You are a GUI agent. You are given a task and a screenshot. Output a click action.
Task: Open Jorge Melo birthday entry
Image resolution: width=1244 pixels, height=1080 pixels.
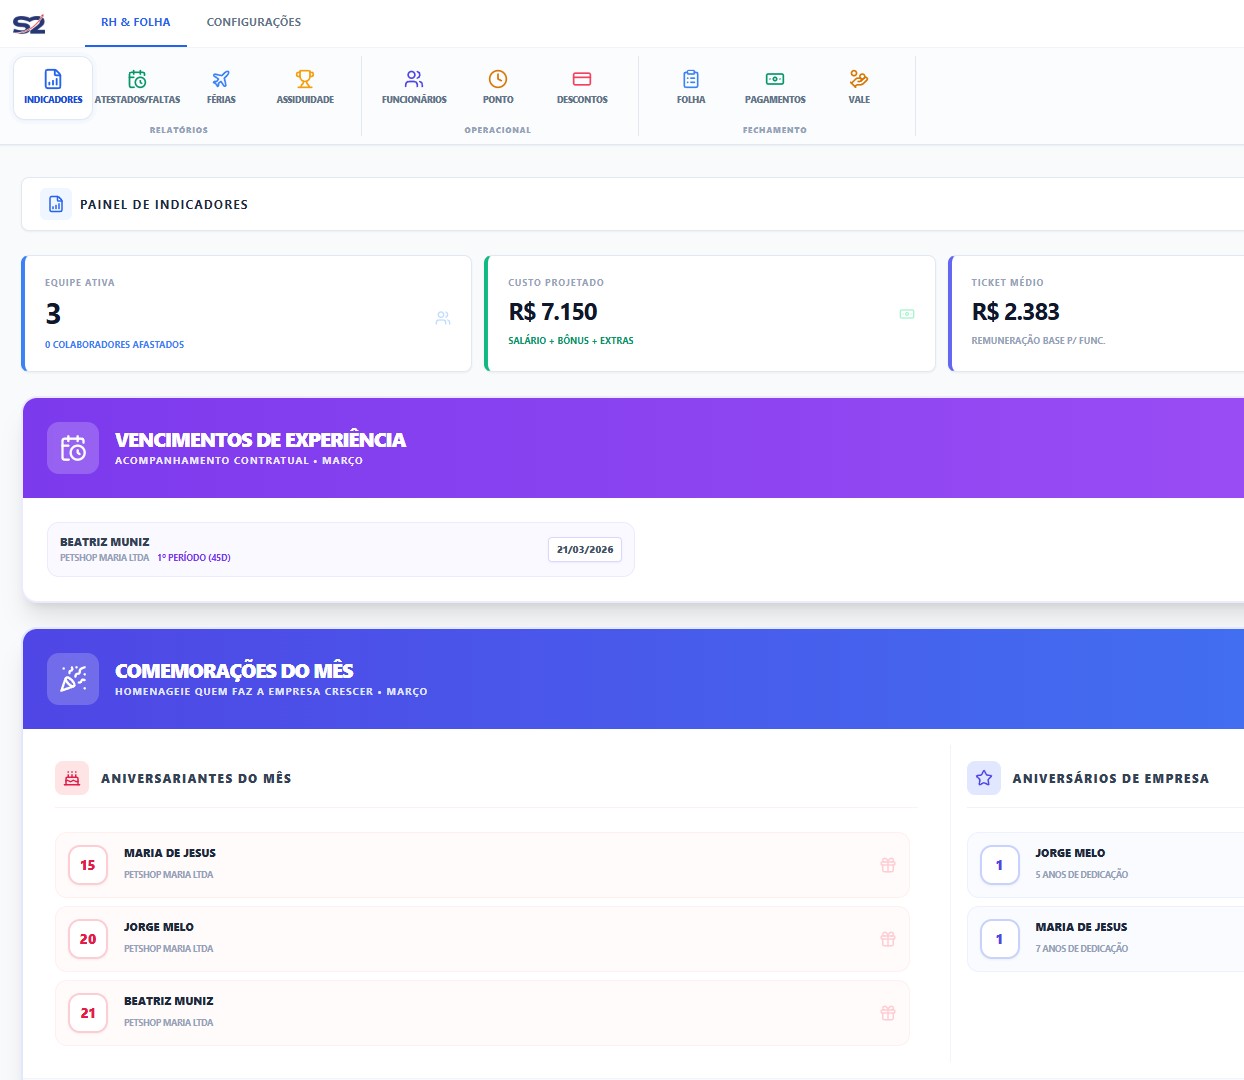(x=480, y=939)
